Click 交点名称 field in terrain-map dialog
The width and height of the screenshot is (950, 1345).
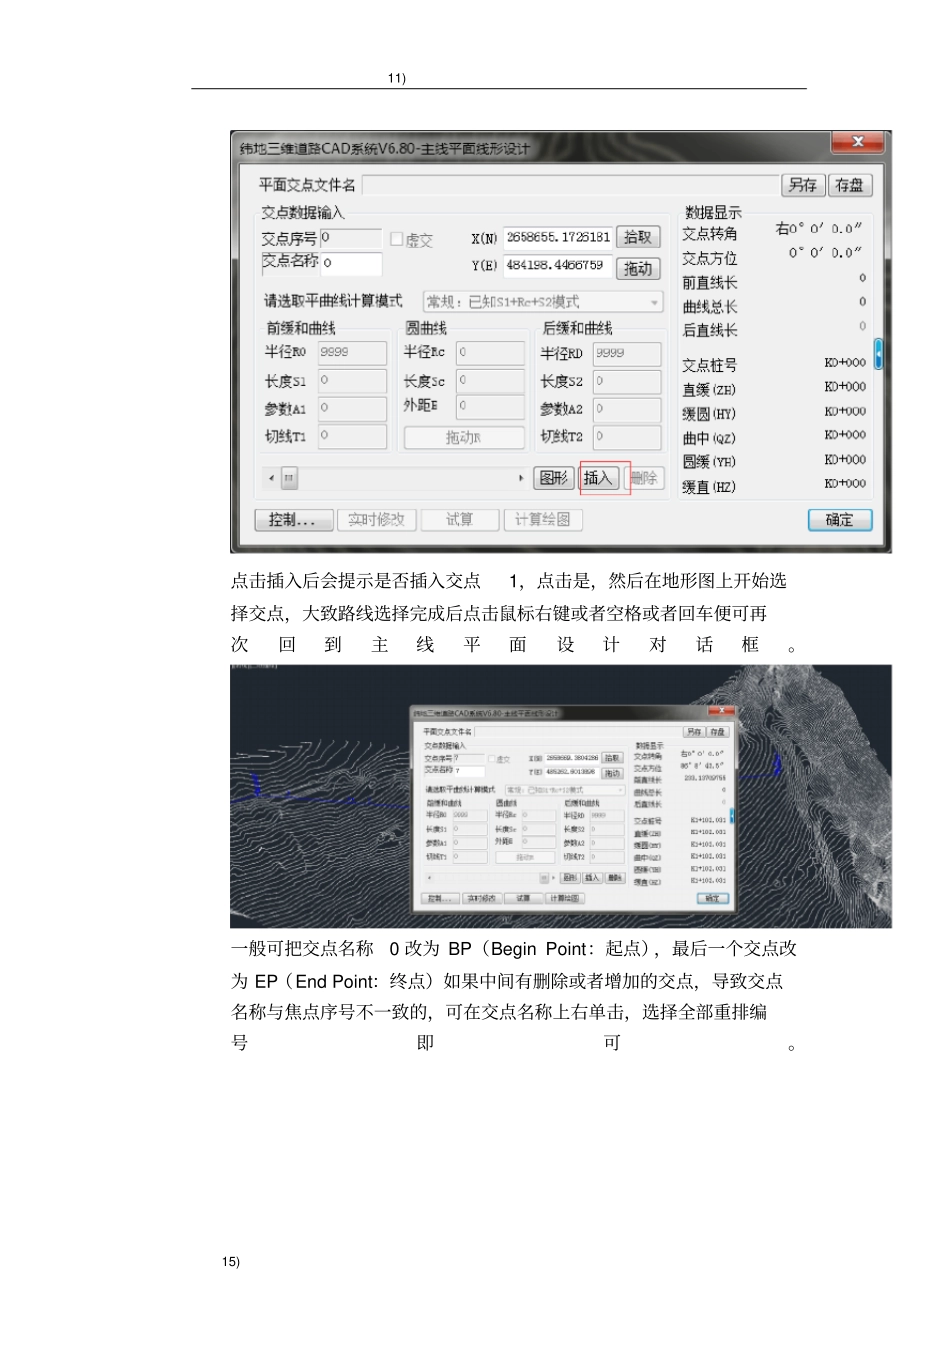469,771
